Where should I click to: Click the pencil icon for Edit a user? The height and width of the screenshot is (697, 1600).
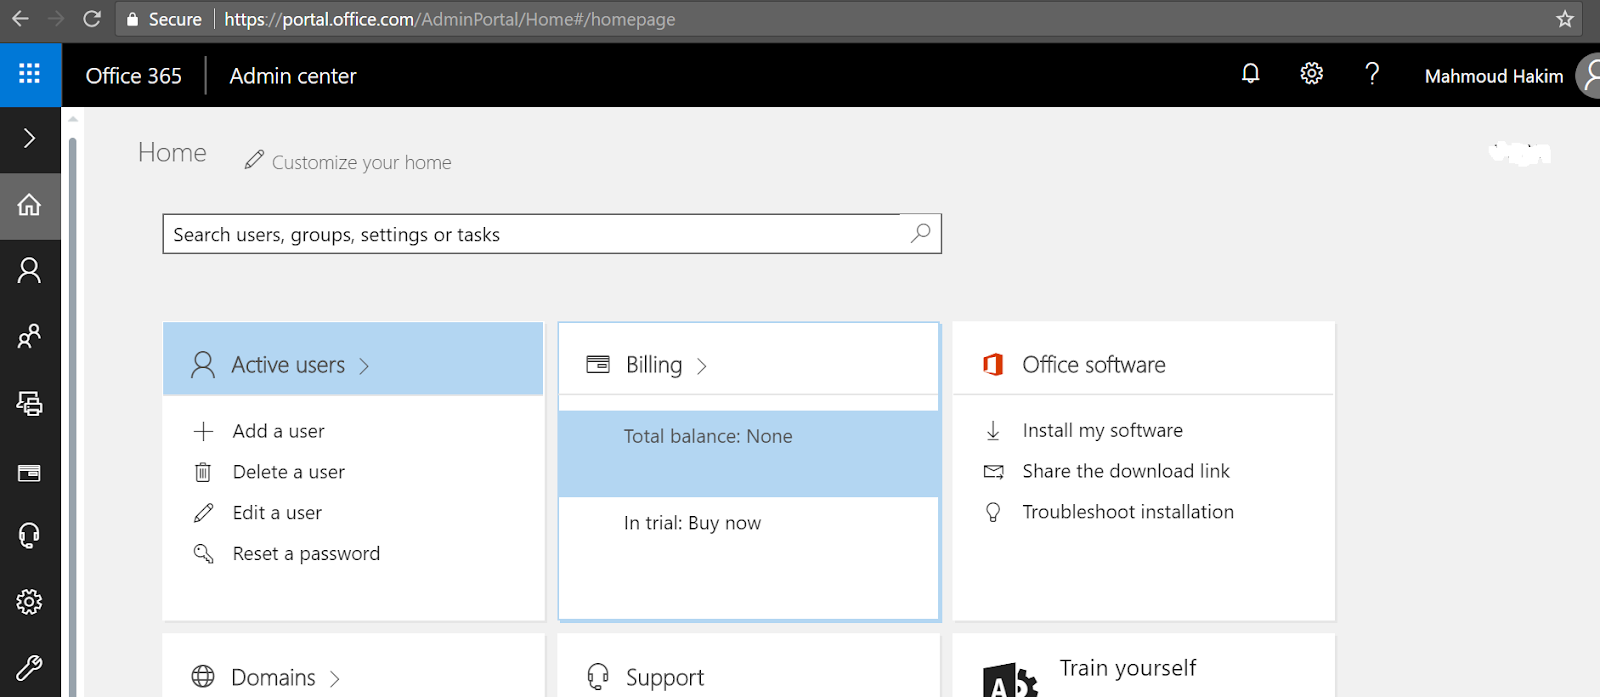(x=203, y=513)
